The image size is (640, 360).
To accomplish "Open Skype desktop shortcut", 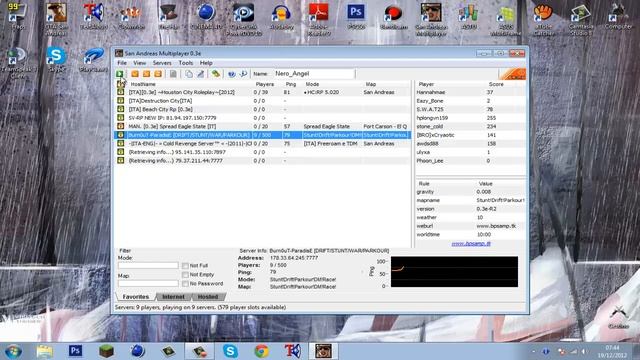I will click(56, 59).
